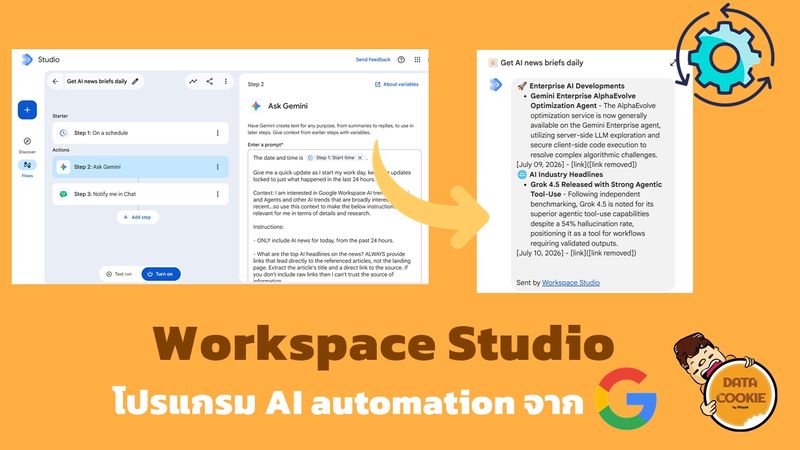This screenshot has width=800, height=450.
Task: Click the Enterprise AI Developments heading
Action: [x=577, y=86]
